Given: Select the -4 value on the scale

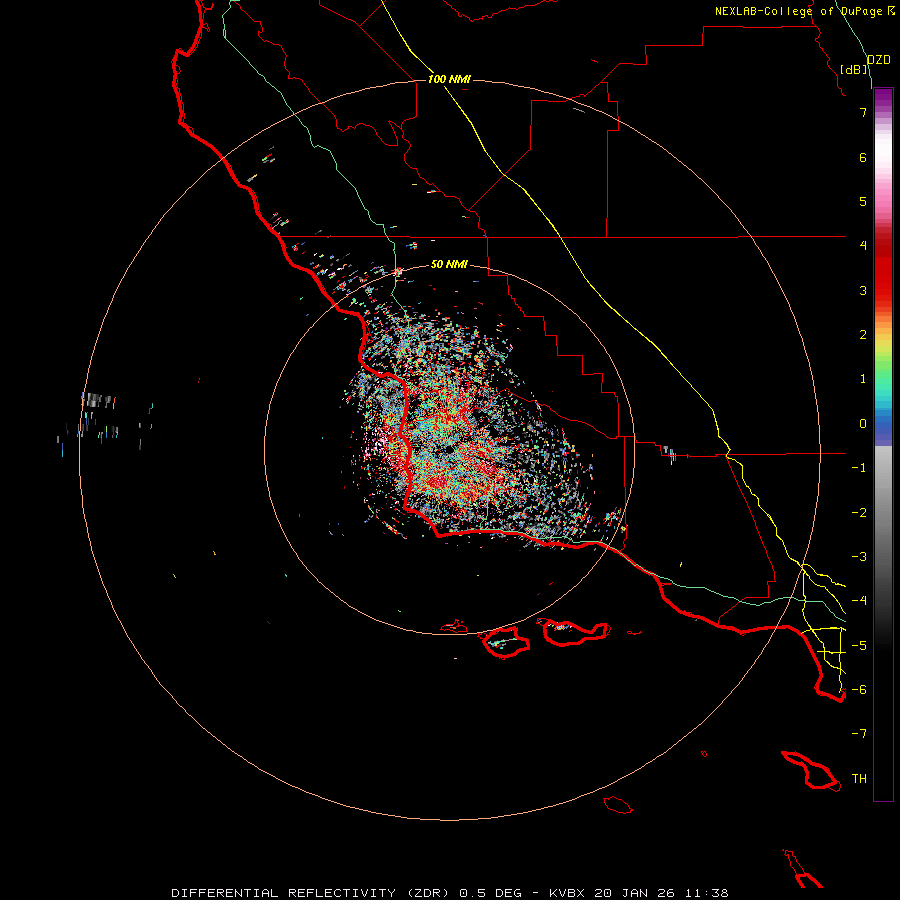Looking at the screenshot, I should click(859, 601).
